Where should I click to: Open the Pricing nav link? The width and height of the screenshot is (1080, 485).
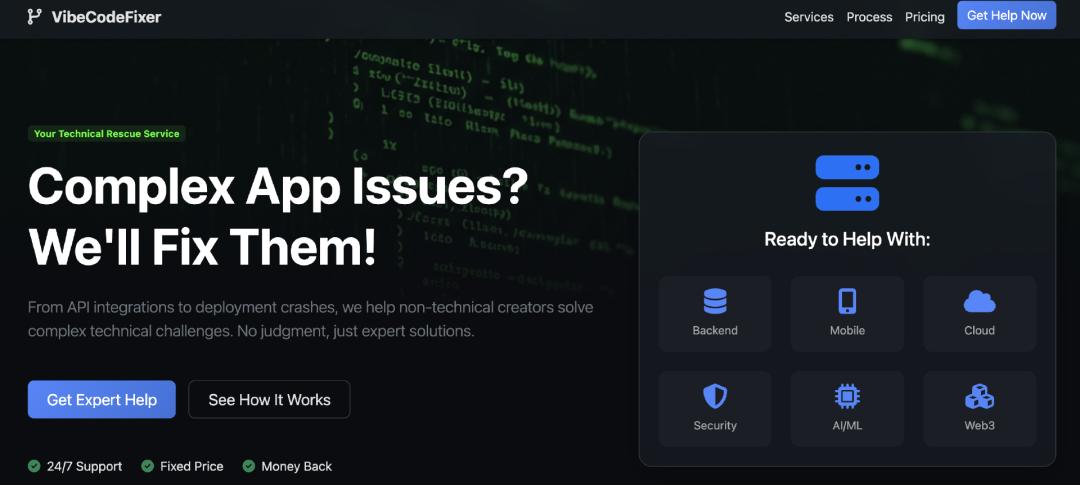[x=924, y=17]
